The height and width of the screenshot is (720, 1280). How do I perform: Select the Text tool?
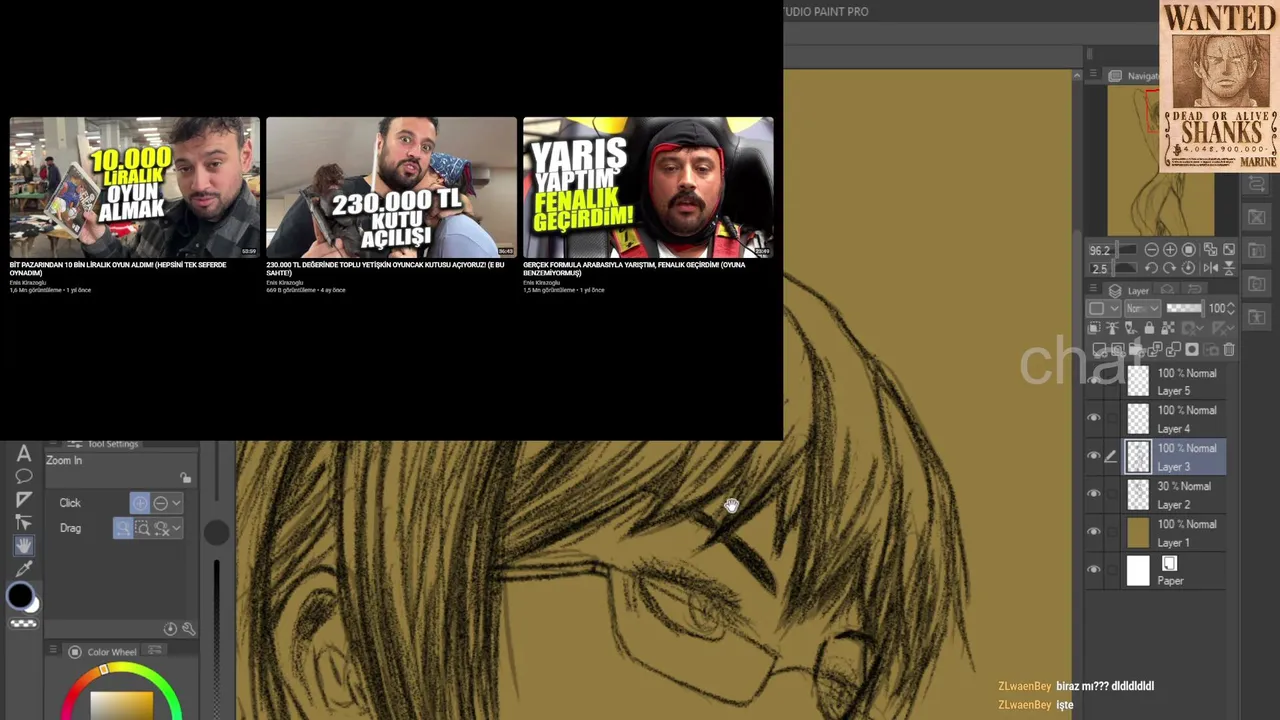(24, 454)
